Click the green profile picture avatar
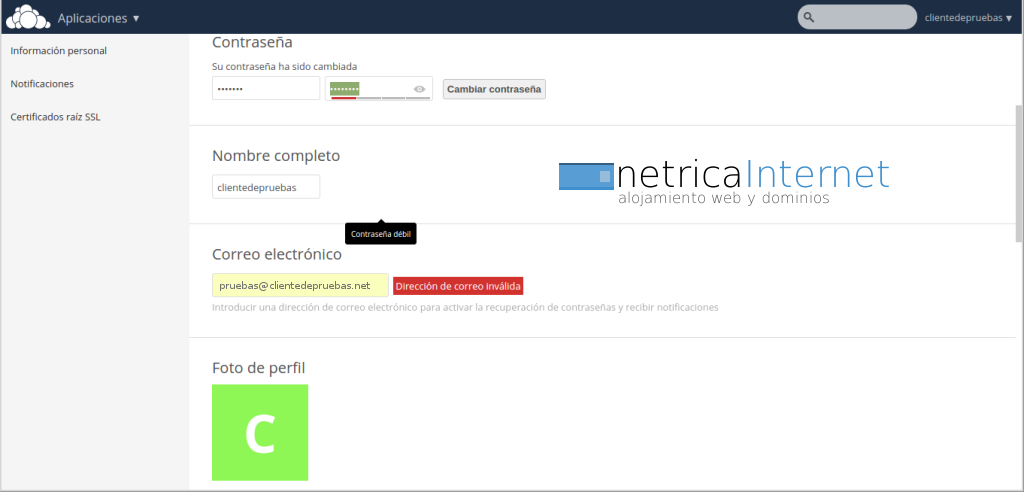The image size is (1024, 492). tap(260, 432)
